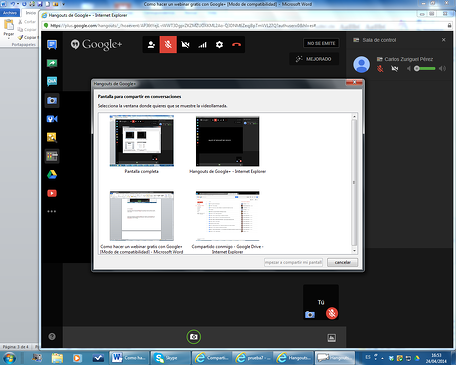Click the invite people icon

(x=151, y=45)
